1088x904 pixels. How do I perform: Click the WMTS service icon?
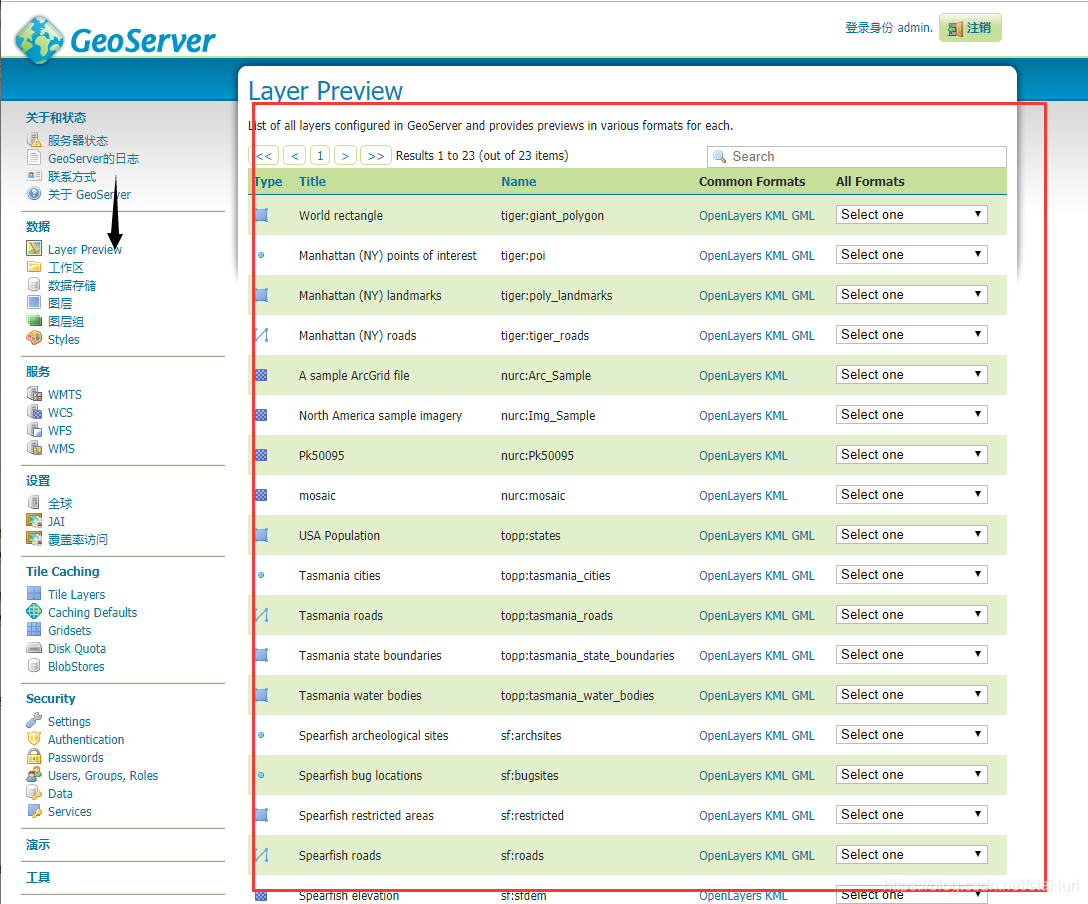click(x=34, y=393)
